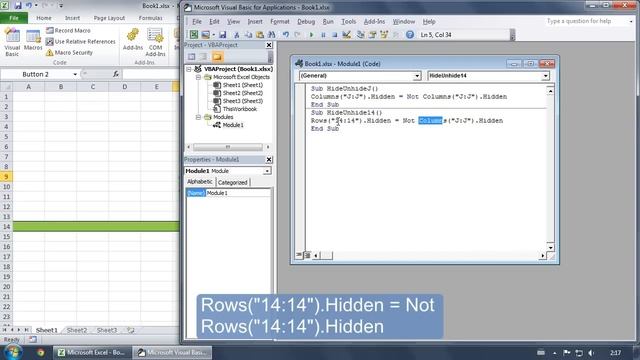The height and width of the screenshot is (360, 640).
Task: Click Full Module View button in code window
Action: 307,255
